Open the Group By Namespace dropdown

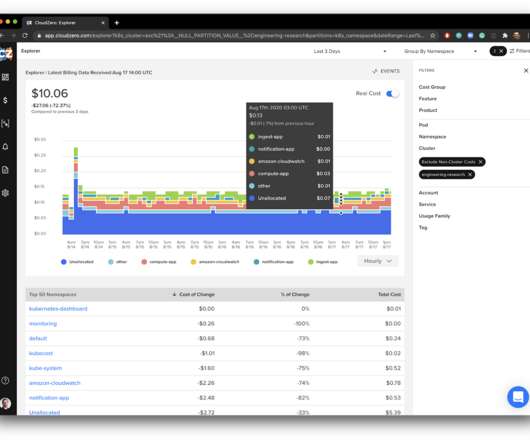pyautogui.click(x=440, y=51)
